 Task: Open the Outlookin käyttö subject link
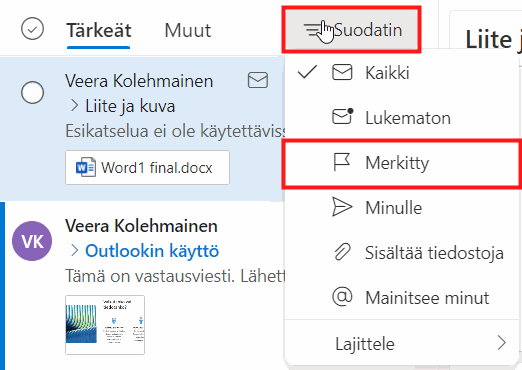(152, 251)
